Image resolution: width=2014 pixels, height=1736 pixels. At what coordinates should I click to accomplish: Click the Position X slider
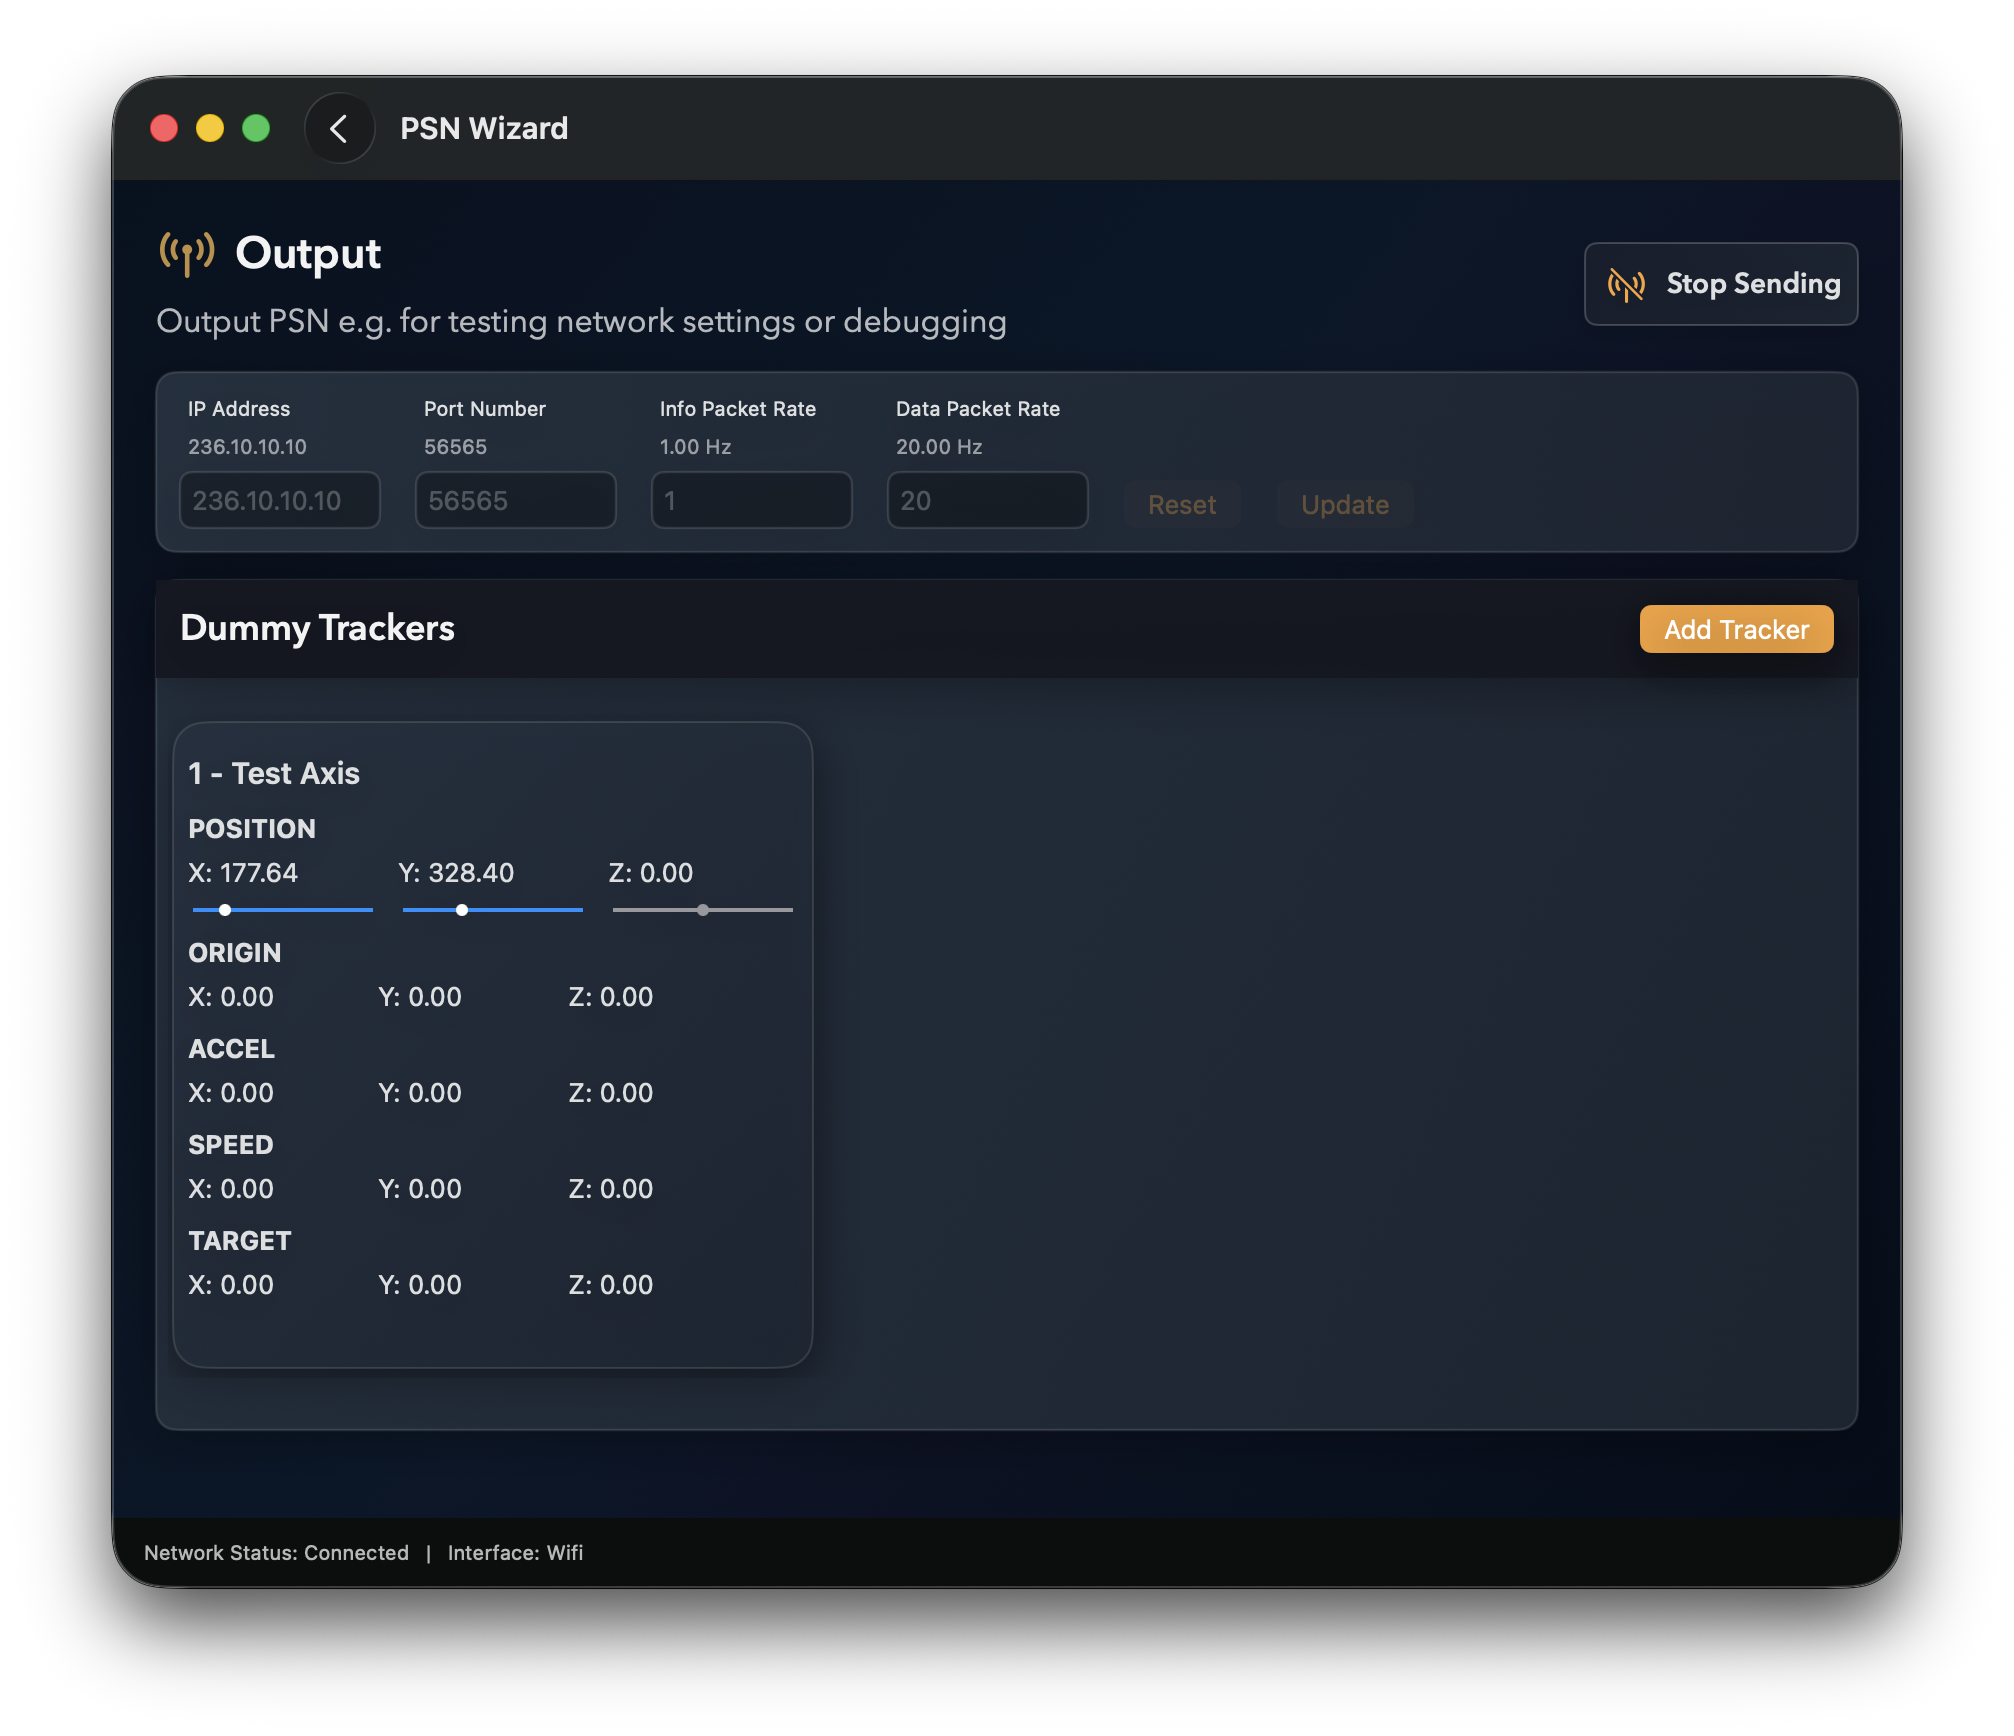tap(283, 910)
